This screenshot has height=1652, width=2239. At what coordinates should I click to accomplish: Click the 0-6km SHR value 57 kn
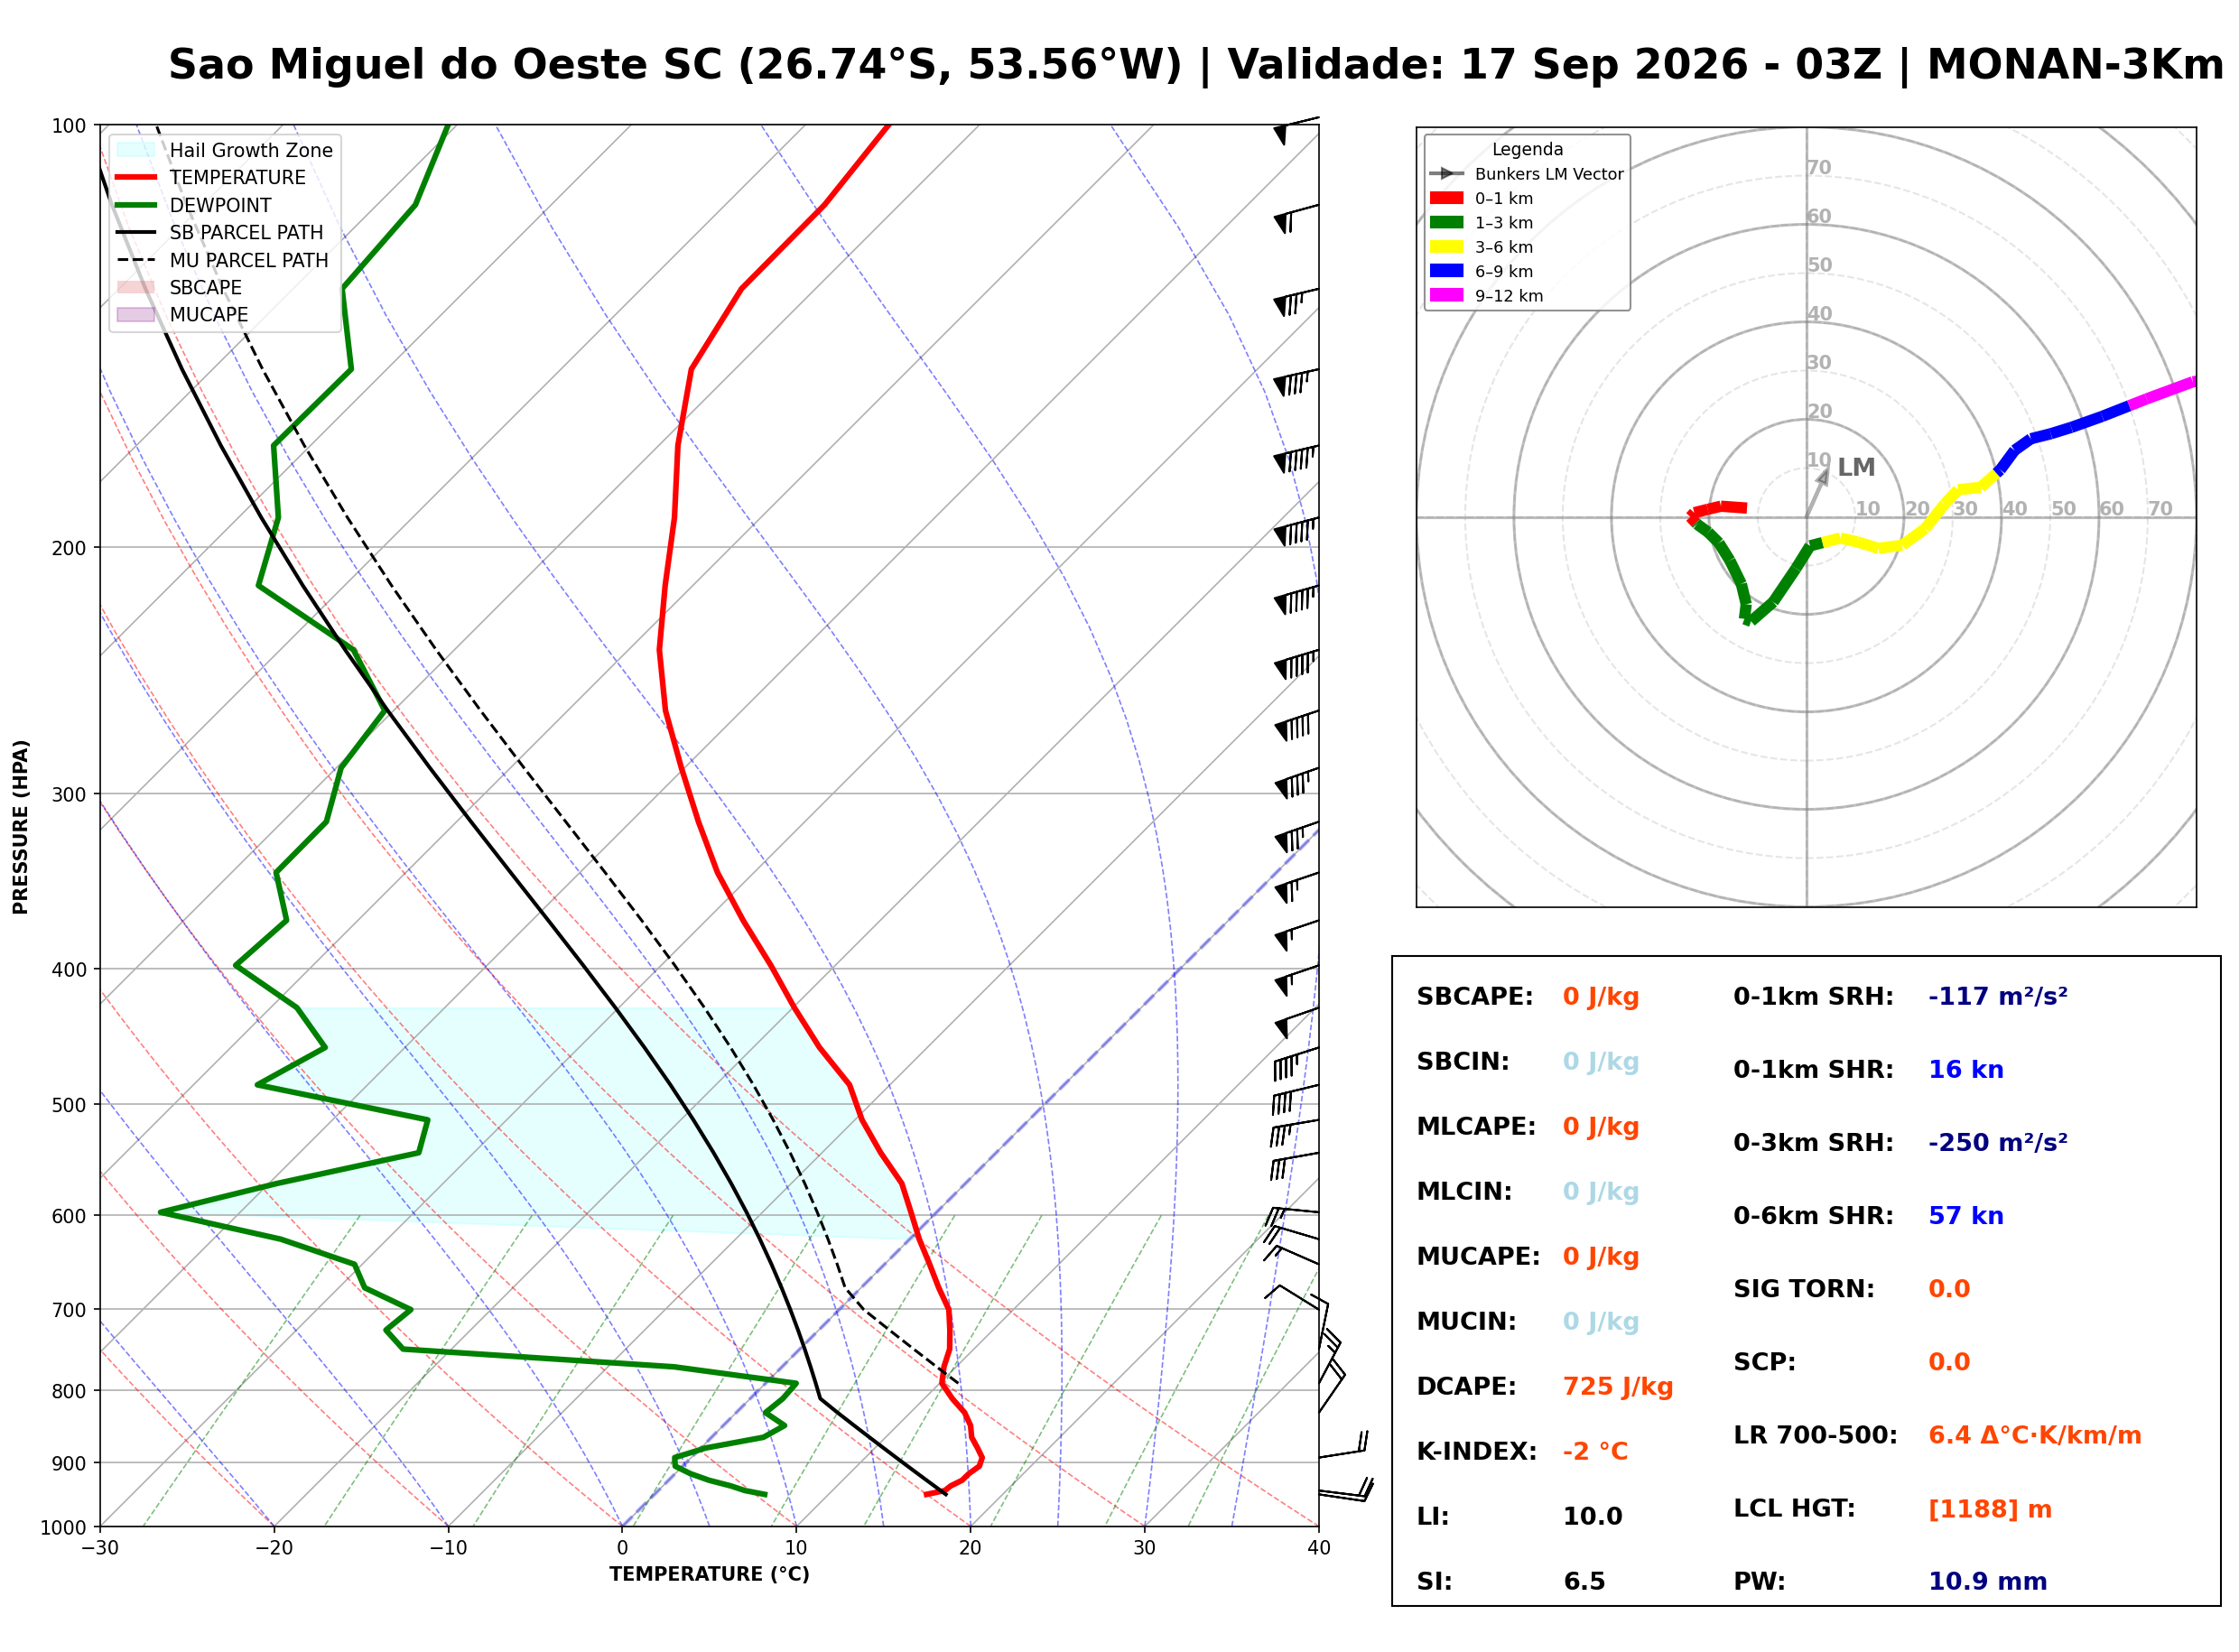point(1966,1216)
